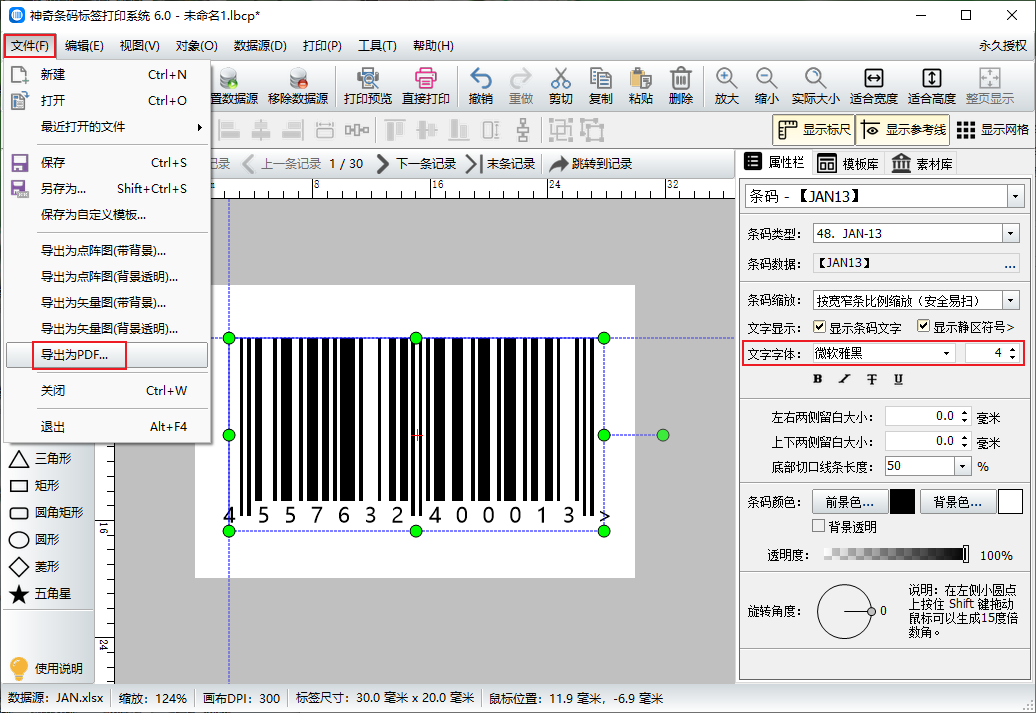Select the Diamond (菱形) shape tool

tap(34, 567)
